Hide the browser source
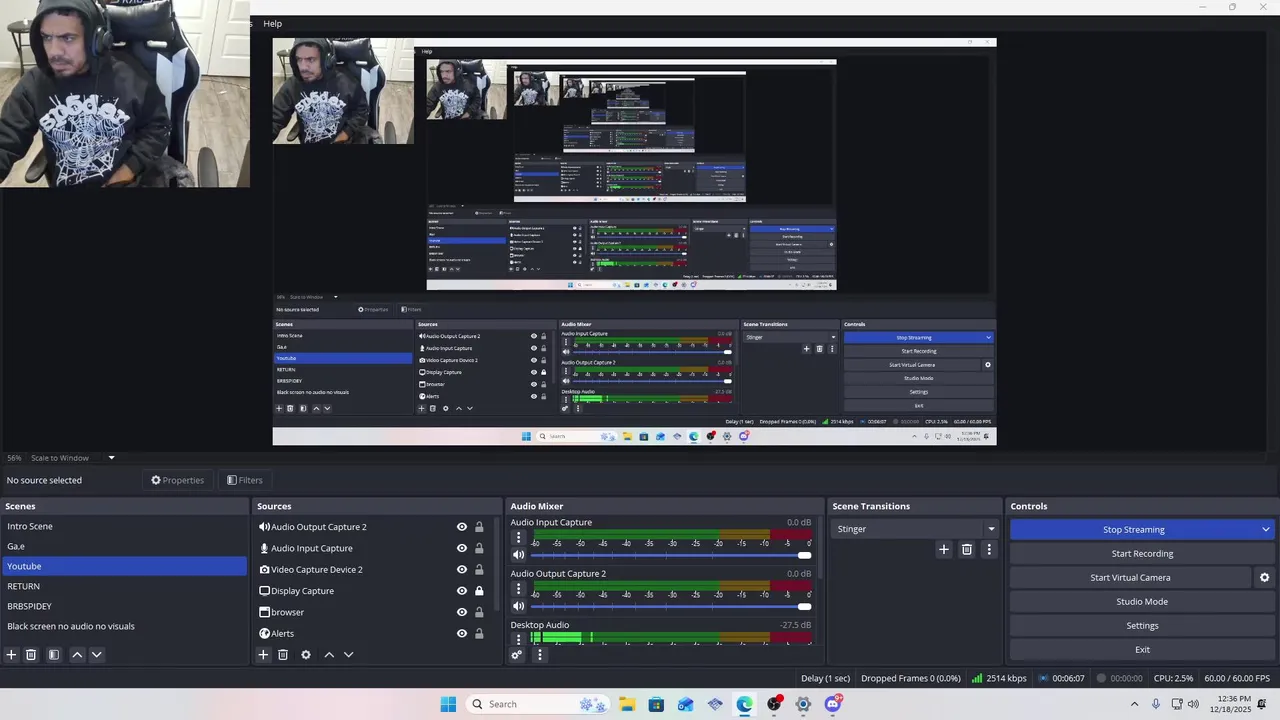This screenshot has width=1280, height=720. (x=462, y=612)
